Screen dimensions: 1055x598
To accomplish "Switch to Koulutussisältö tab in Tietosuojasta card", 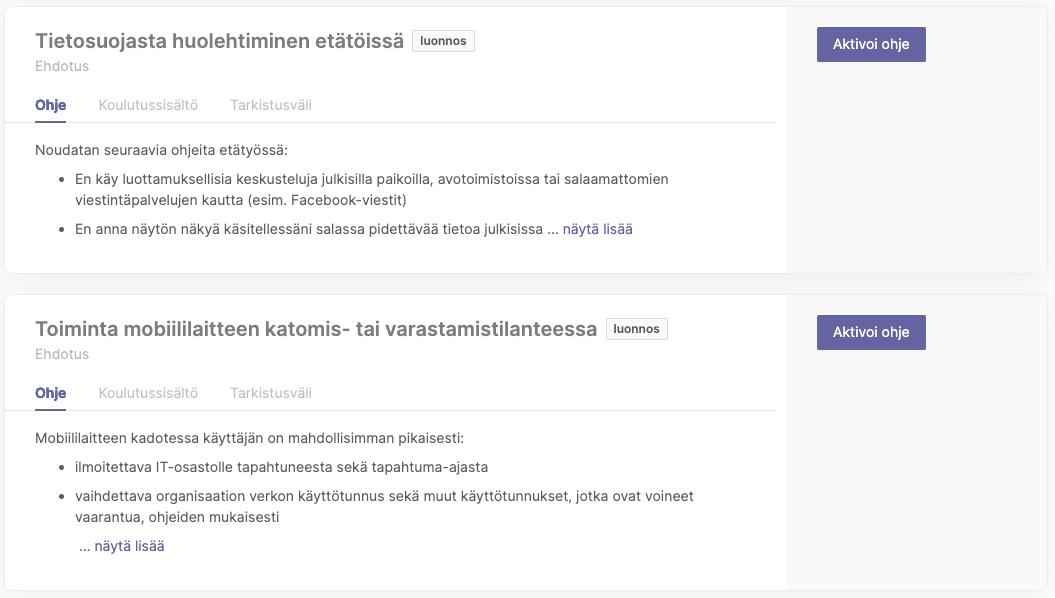I will (148, 105).
